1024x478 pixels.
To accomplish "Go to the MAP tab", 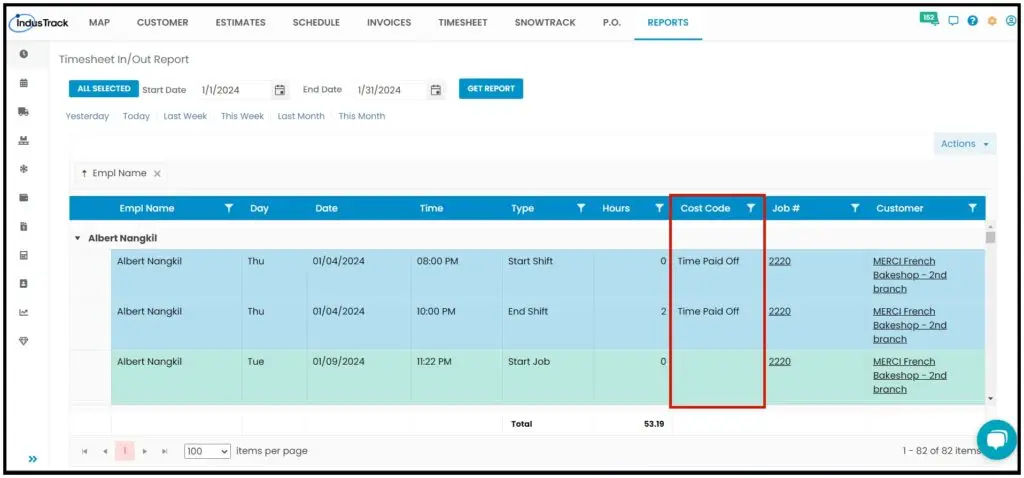I will [x=99, y=22].
